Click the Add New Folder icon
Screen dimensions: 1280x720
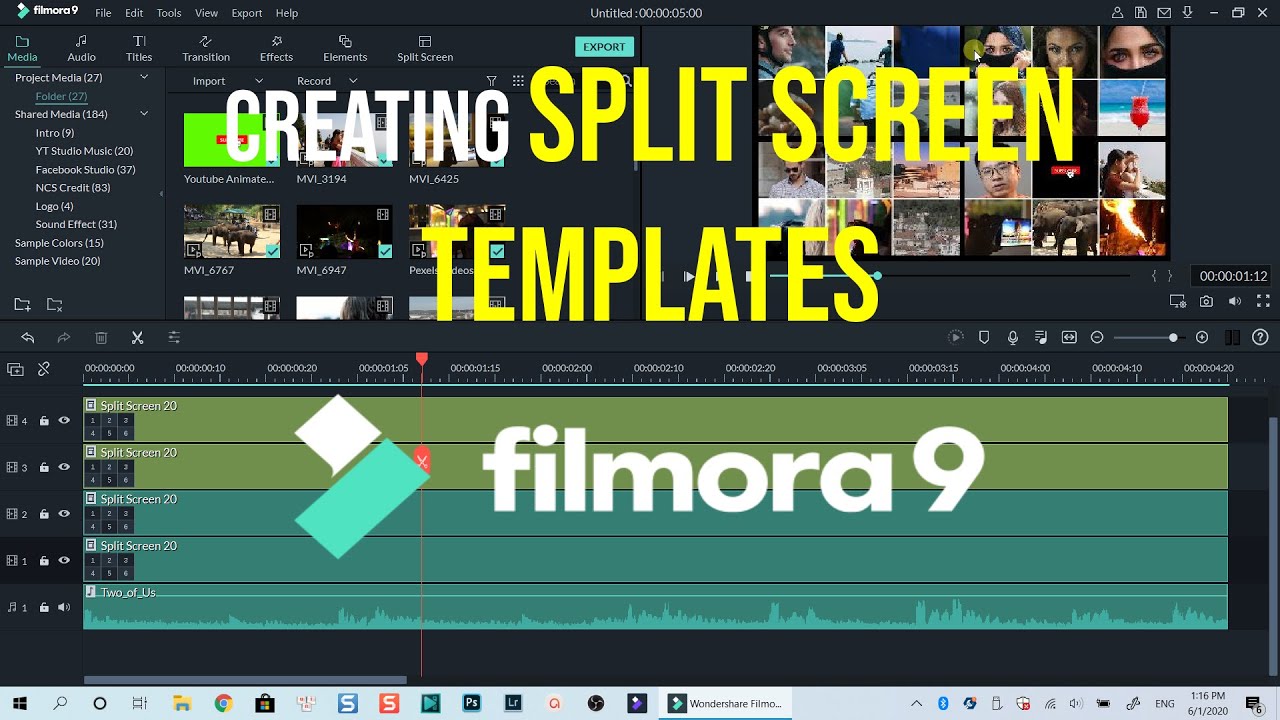point(22,304)
